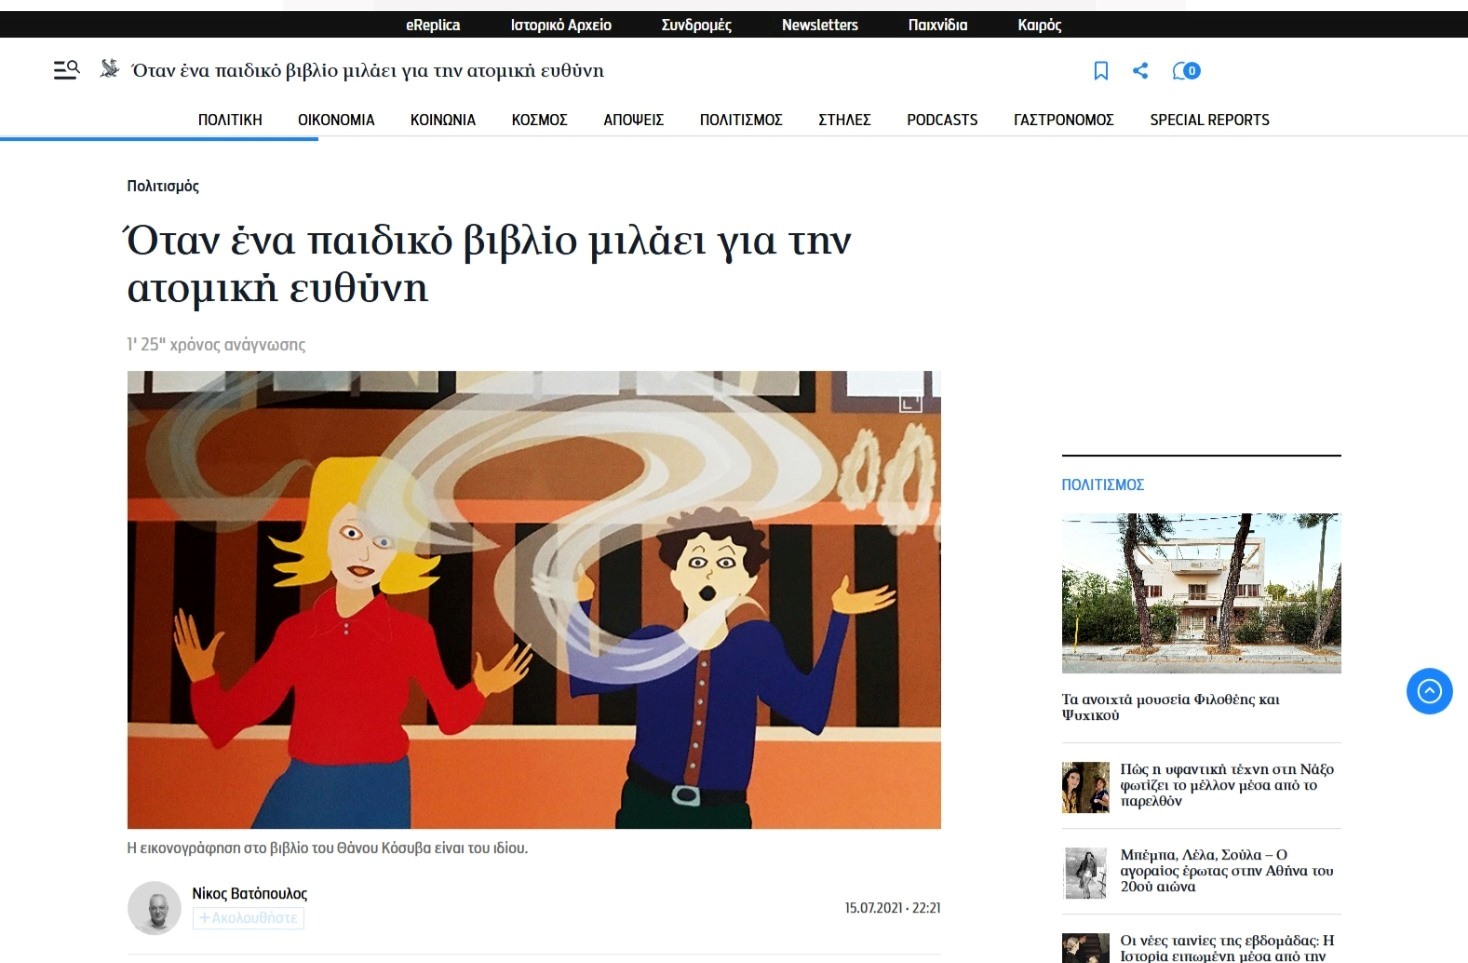
Task: Click the Πολιτισμός breadcrumb above headline
Action: click(x=163, y=186)
